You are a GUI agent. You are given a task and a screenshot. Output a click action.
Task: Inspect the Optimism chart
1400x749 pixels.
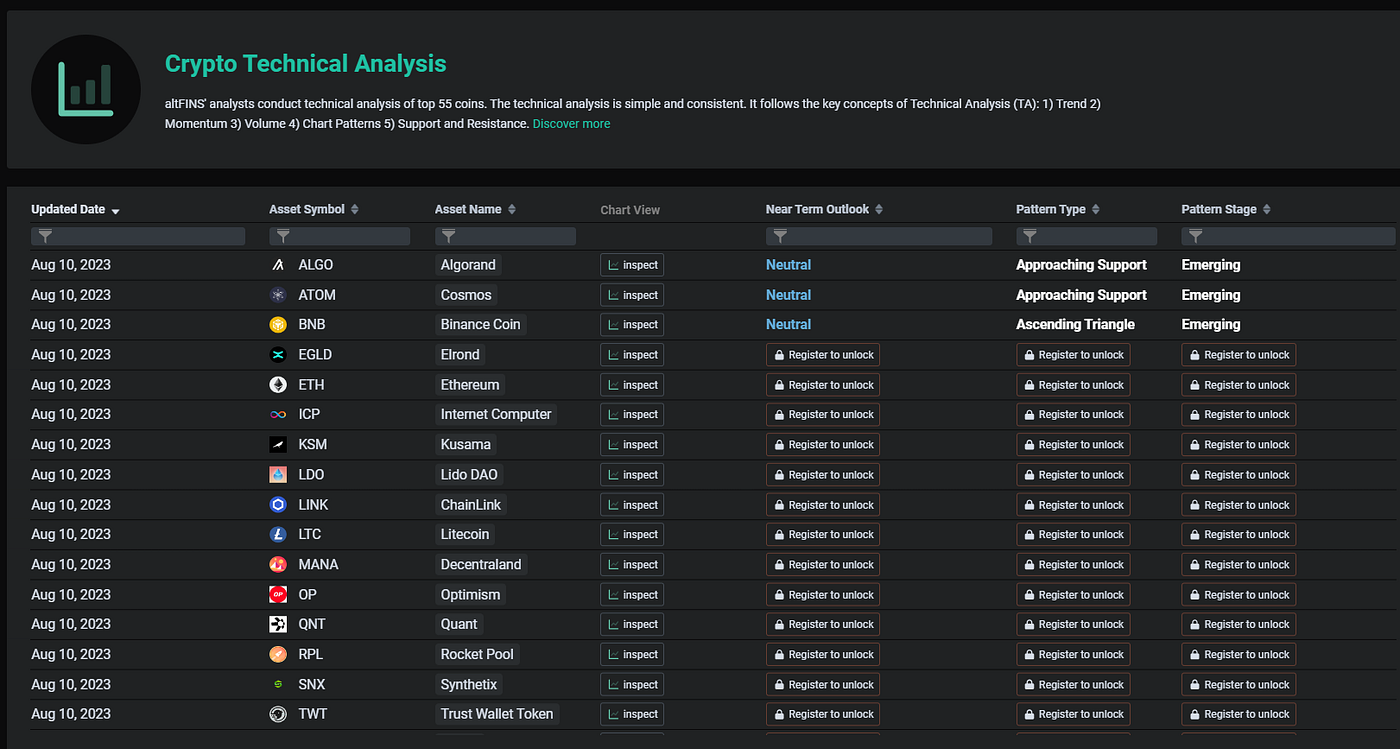coord(632,595)
